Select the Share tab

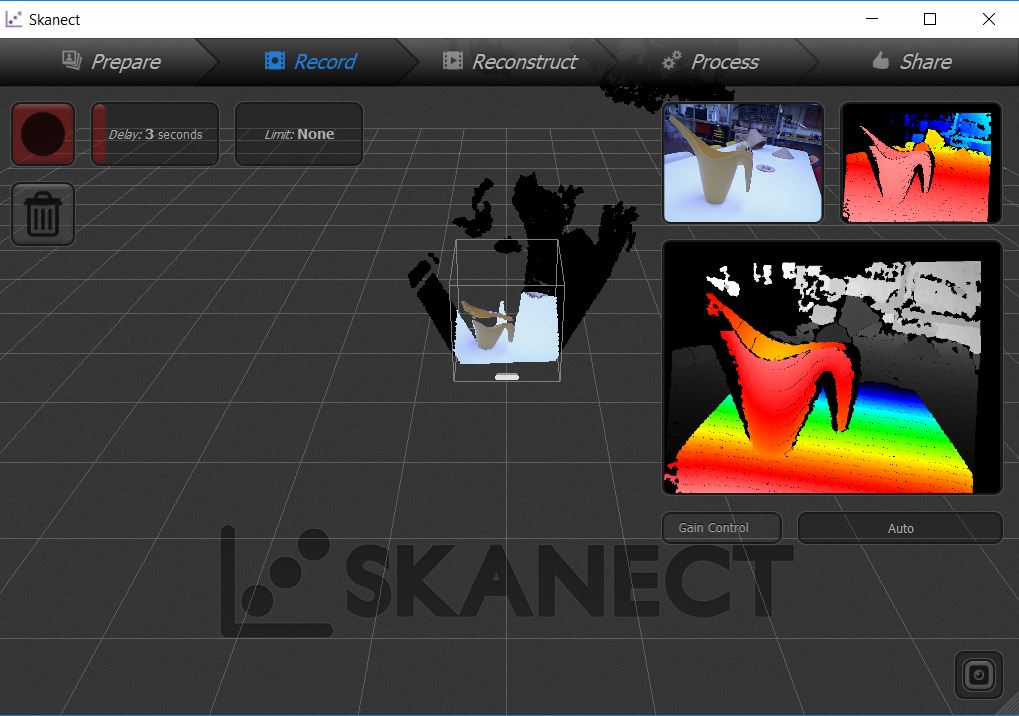pyautogui.click(x=911, y=62)
